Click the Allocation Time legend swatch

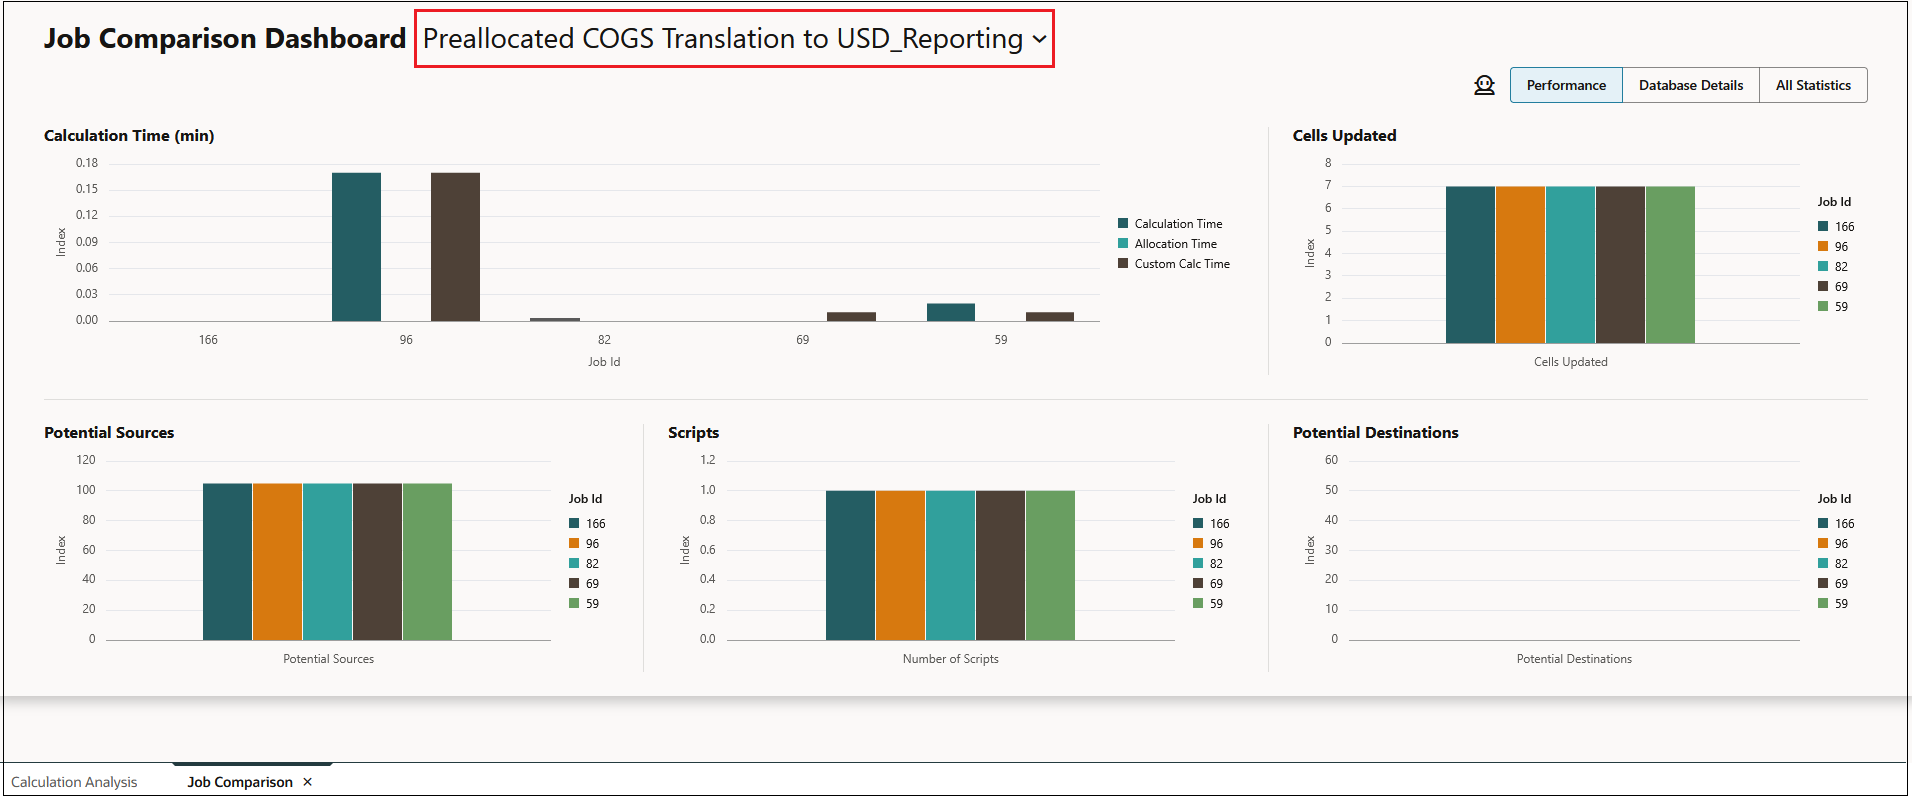pyautogui.click(x=1123, y=243)
